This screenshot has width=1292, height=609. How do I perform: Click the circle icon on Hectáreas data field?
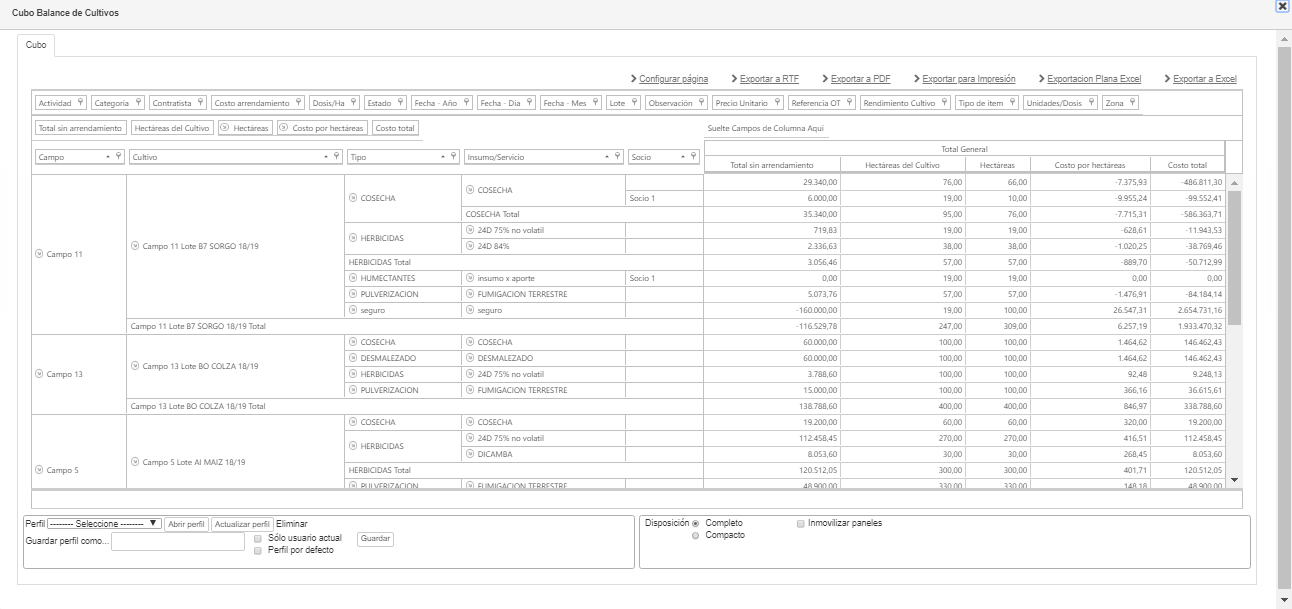[x=225, y=128]
